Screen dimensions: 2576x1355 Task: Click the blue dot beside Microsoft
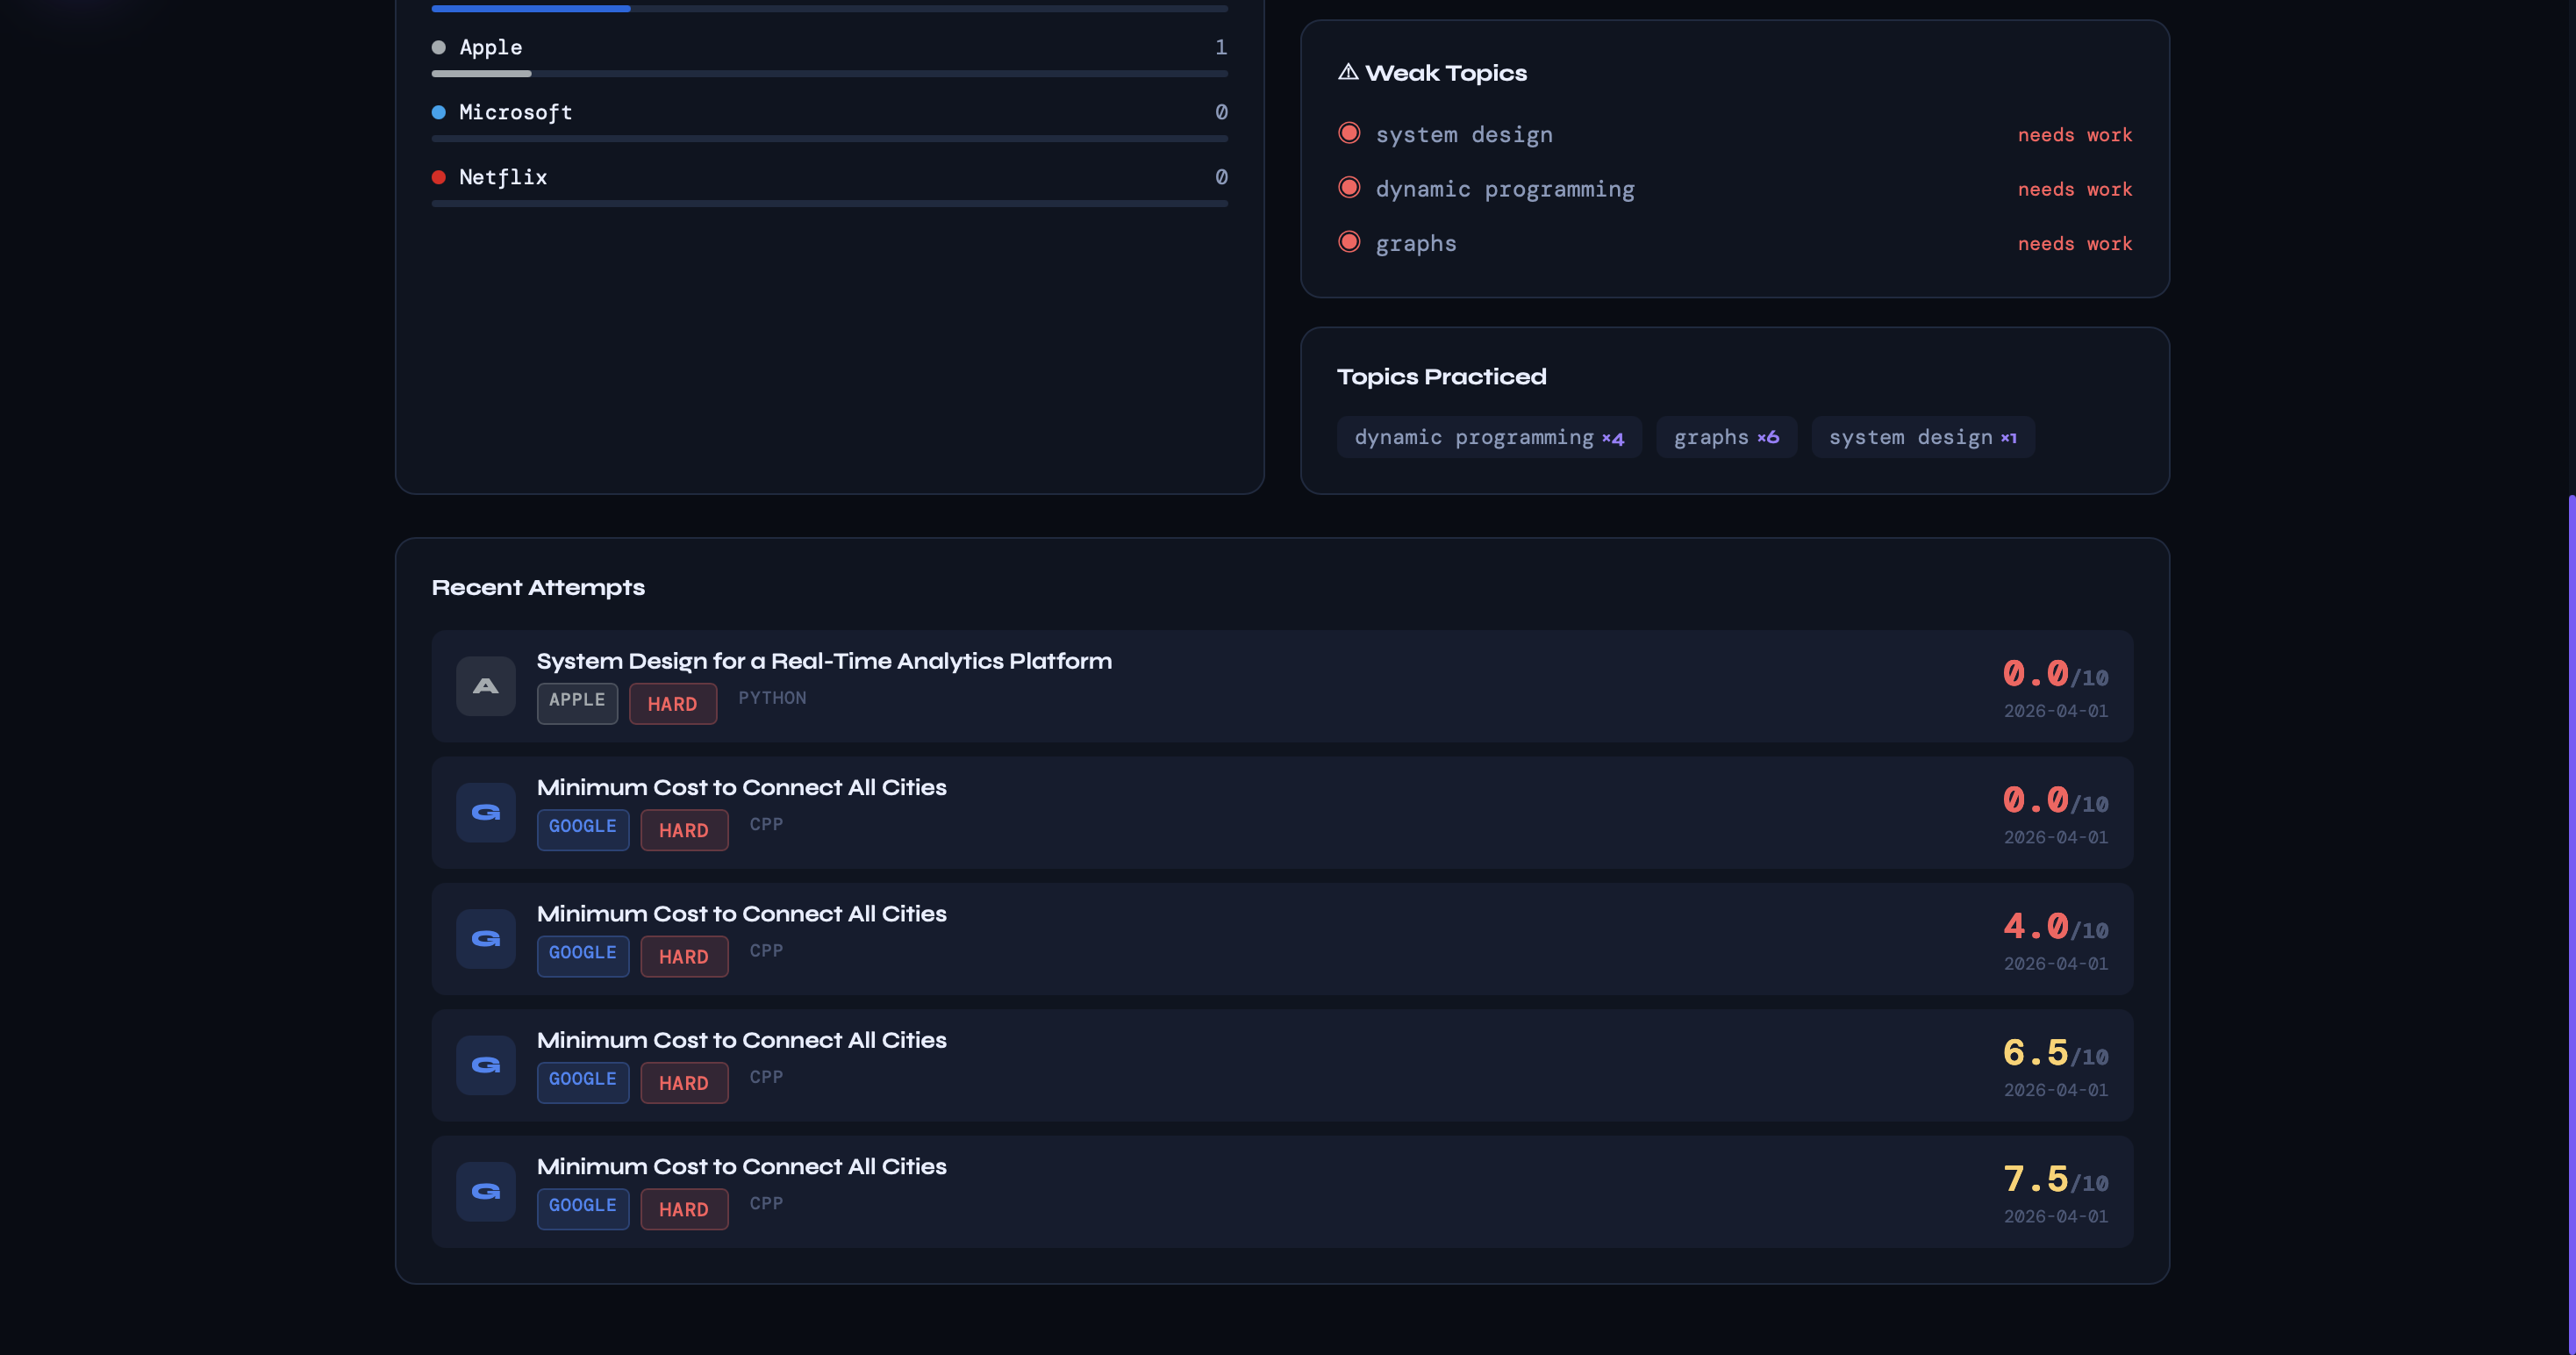(438, 112)
